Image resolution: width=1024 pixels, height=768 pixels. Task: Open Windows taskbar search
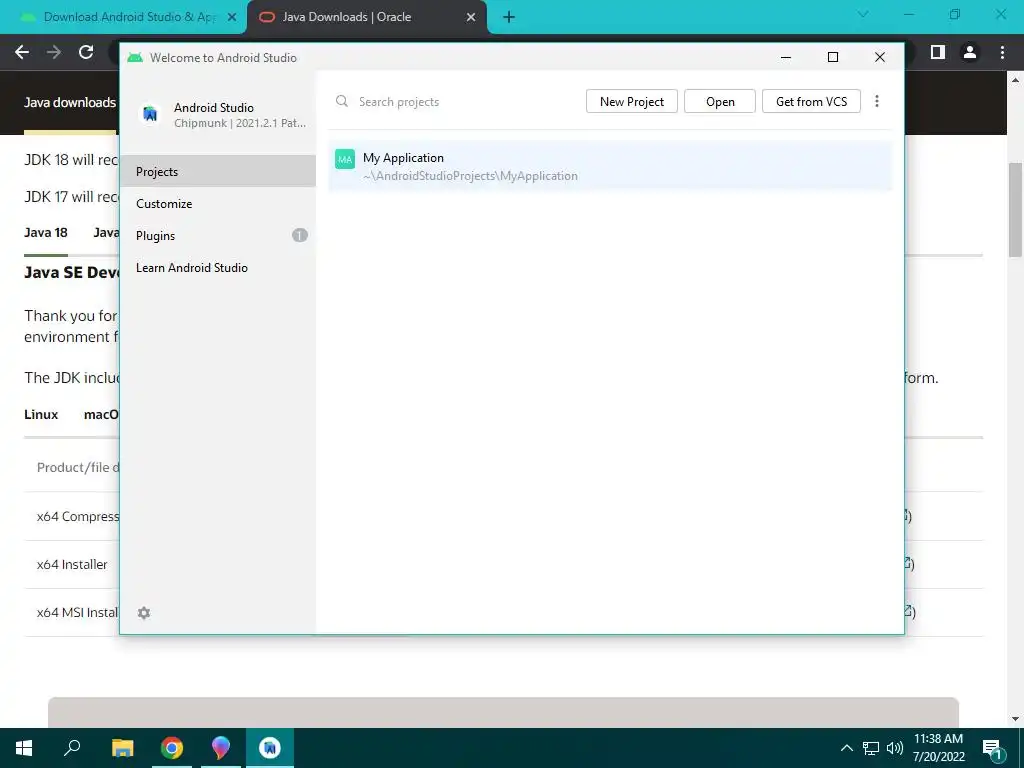[72, 748]
